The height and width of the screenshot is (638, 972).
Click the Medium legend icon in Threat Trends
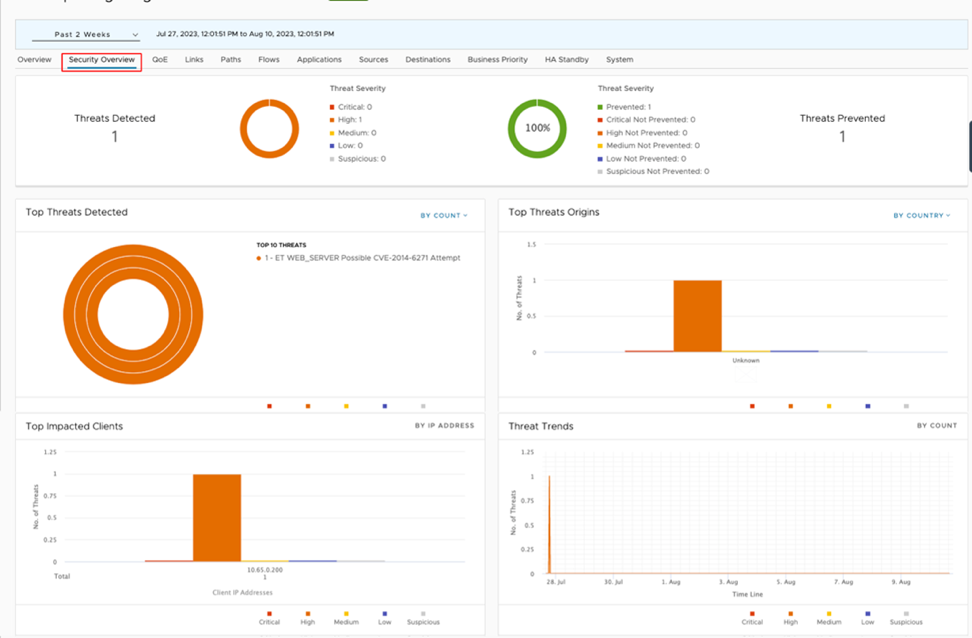829,613
